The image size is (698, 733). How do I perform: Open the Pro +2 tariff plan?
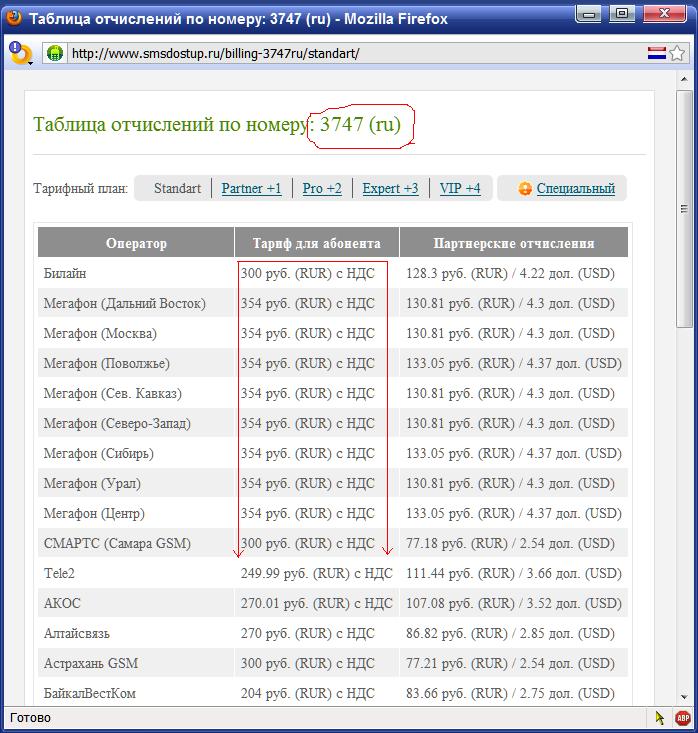(322, 188)
